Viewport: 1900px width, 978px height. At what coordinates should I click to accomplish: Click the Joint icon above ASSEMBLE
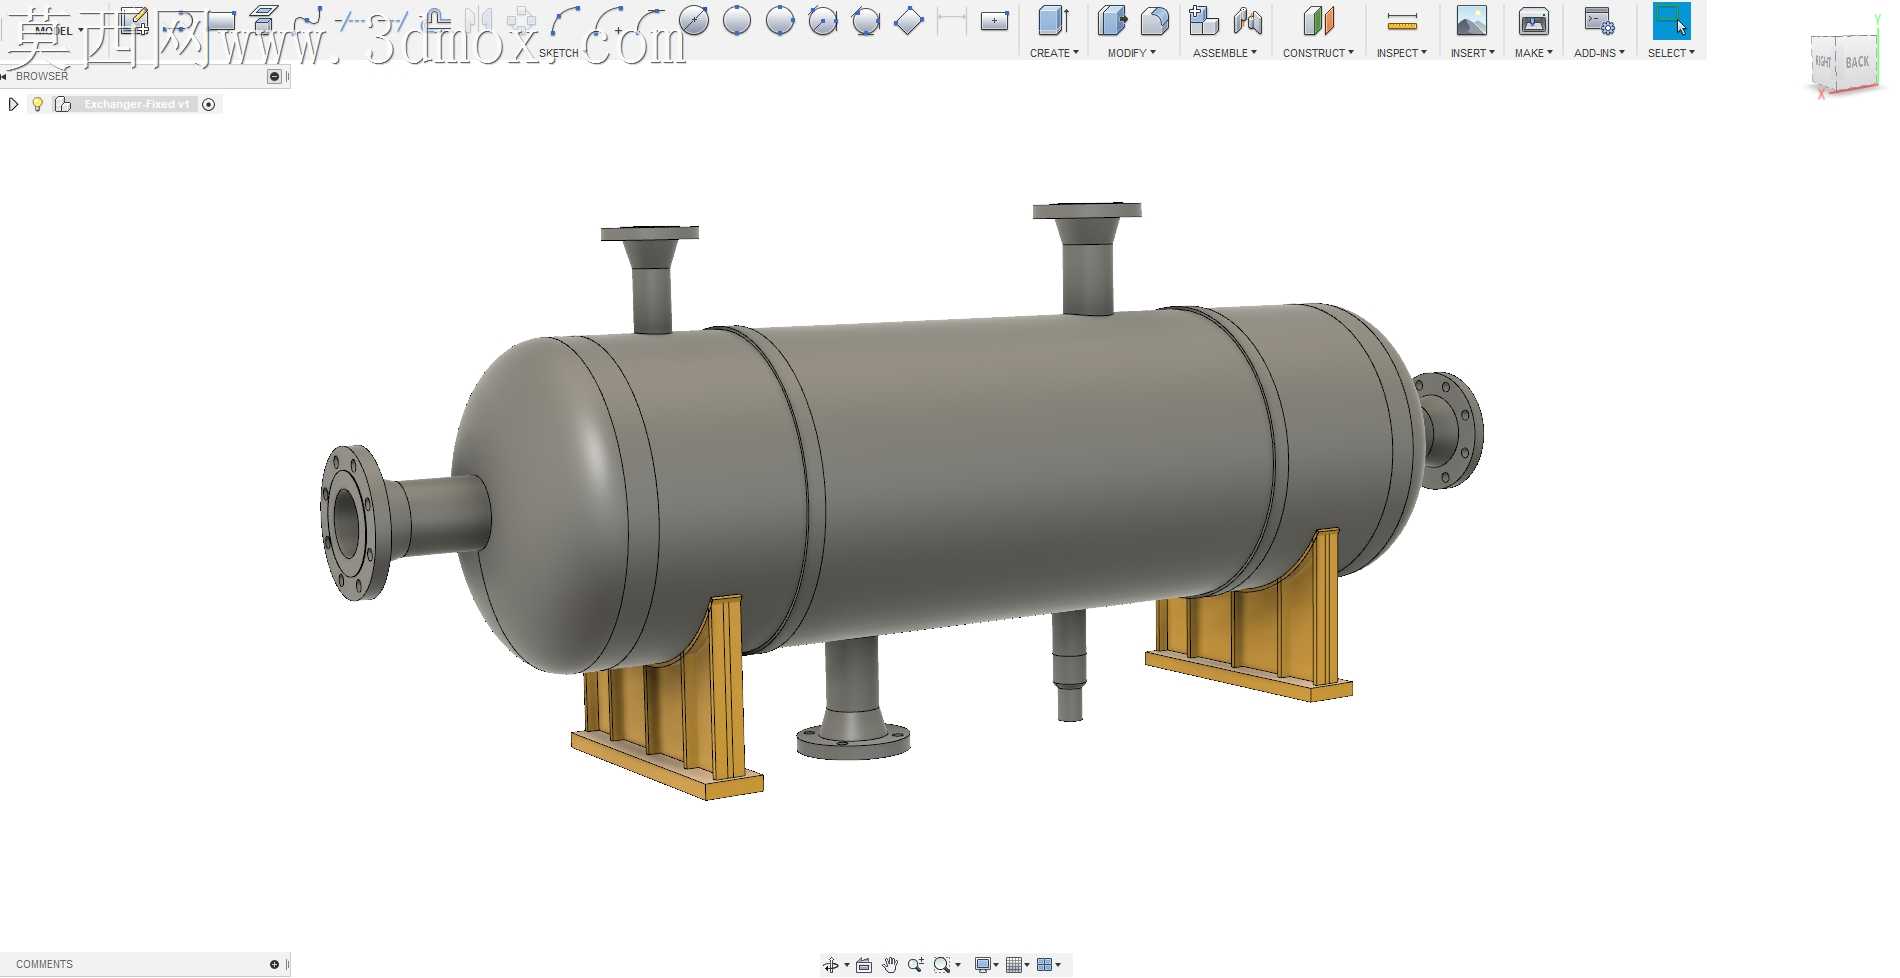(x=1248, y=21)
